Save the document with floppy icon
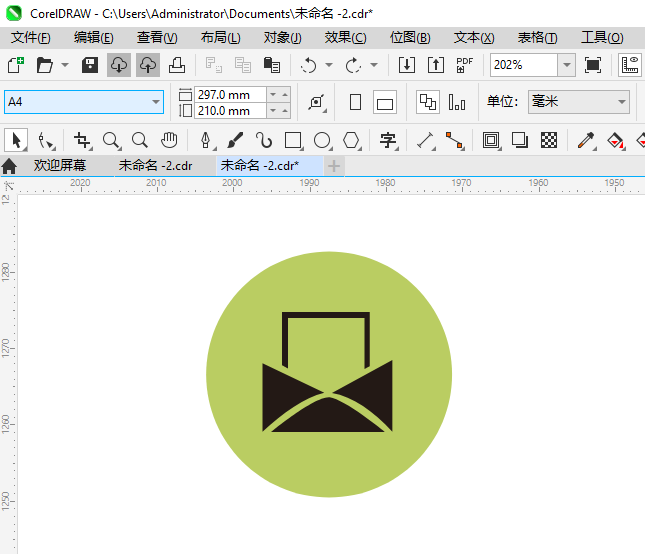645x554 pixels. (x=90, y=65)
